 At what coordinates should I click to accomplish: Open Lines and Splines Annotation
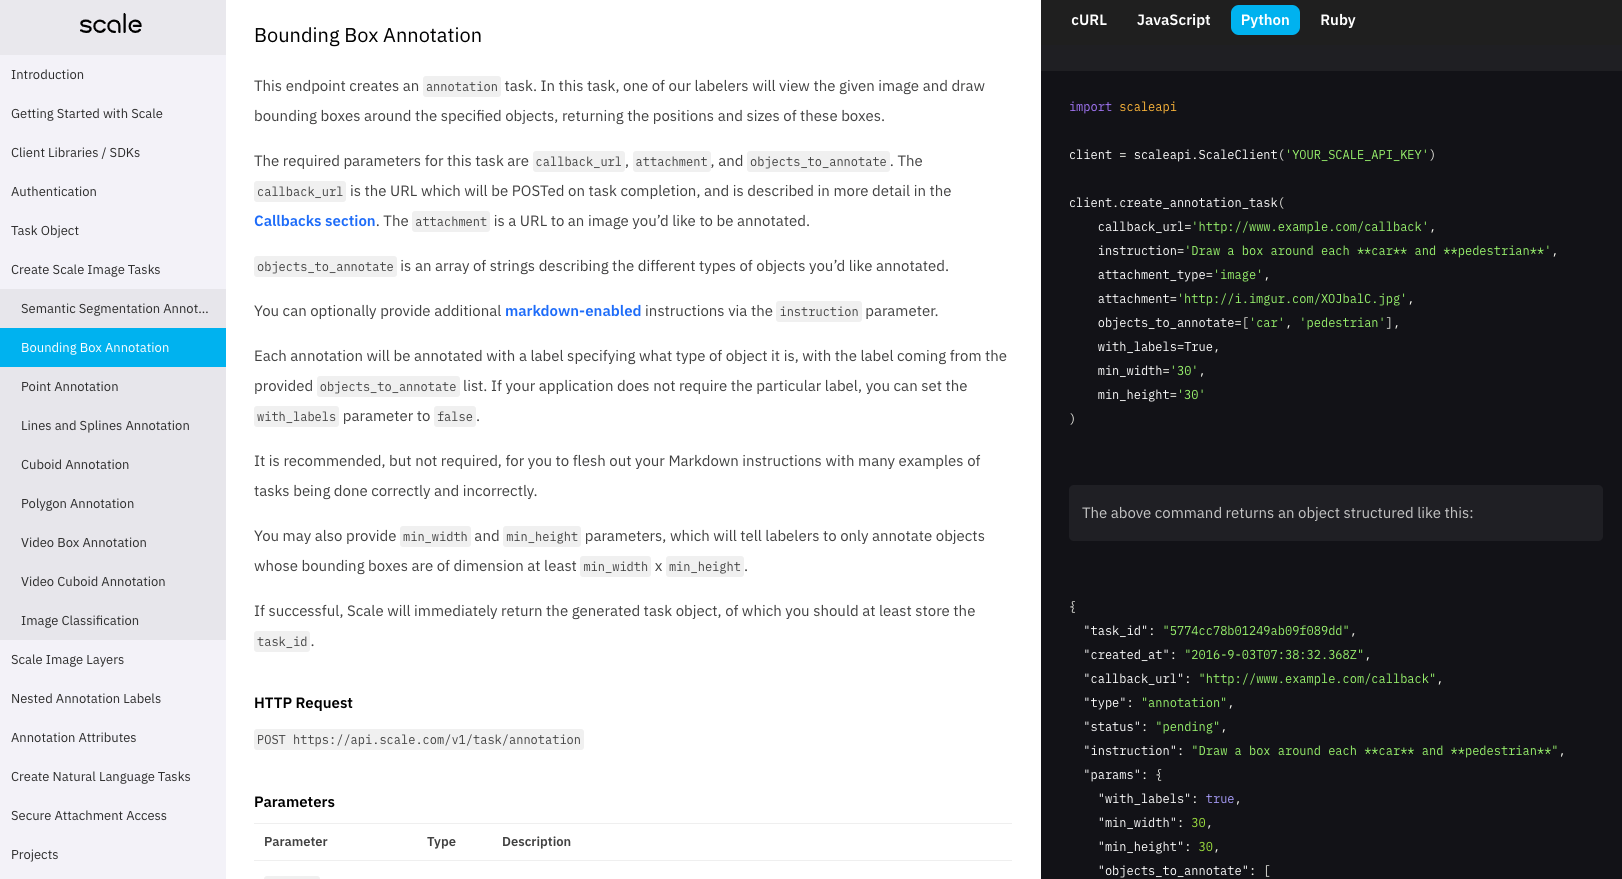point(113,426)
